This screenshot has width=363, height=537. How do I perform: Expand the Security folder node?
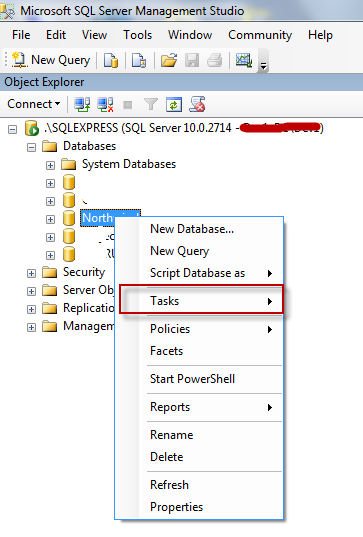(32, 273)
